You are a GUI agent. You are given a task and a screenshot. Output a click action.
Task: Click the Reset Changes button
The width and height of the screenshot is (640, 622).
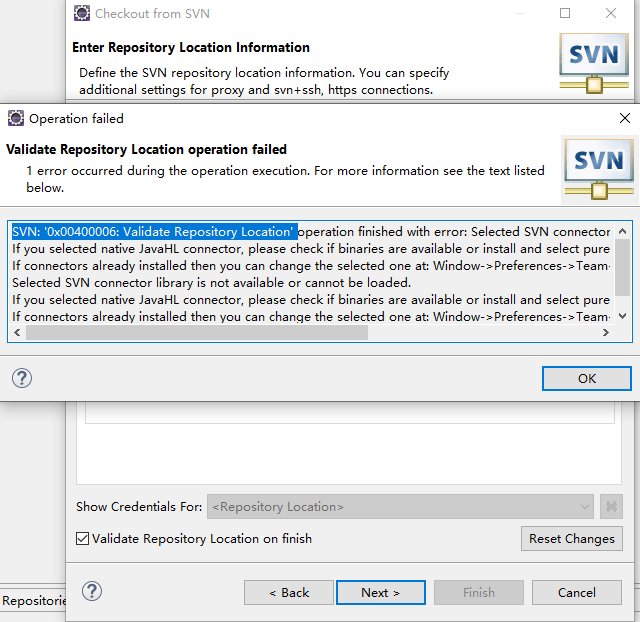(571, 538)
